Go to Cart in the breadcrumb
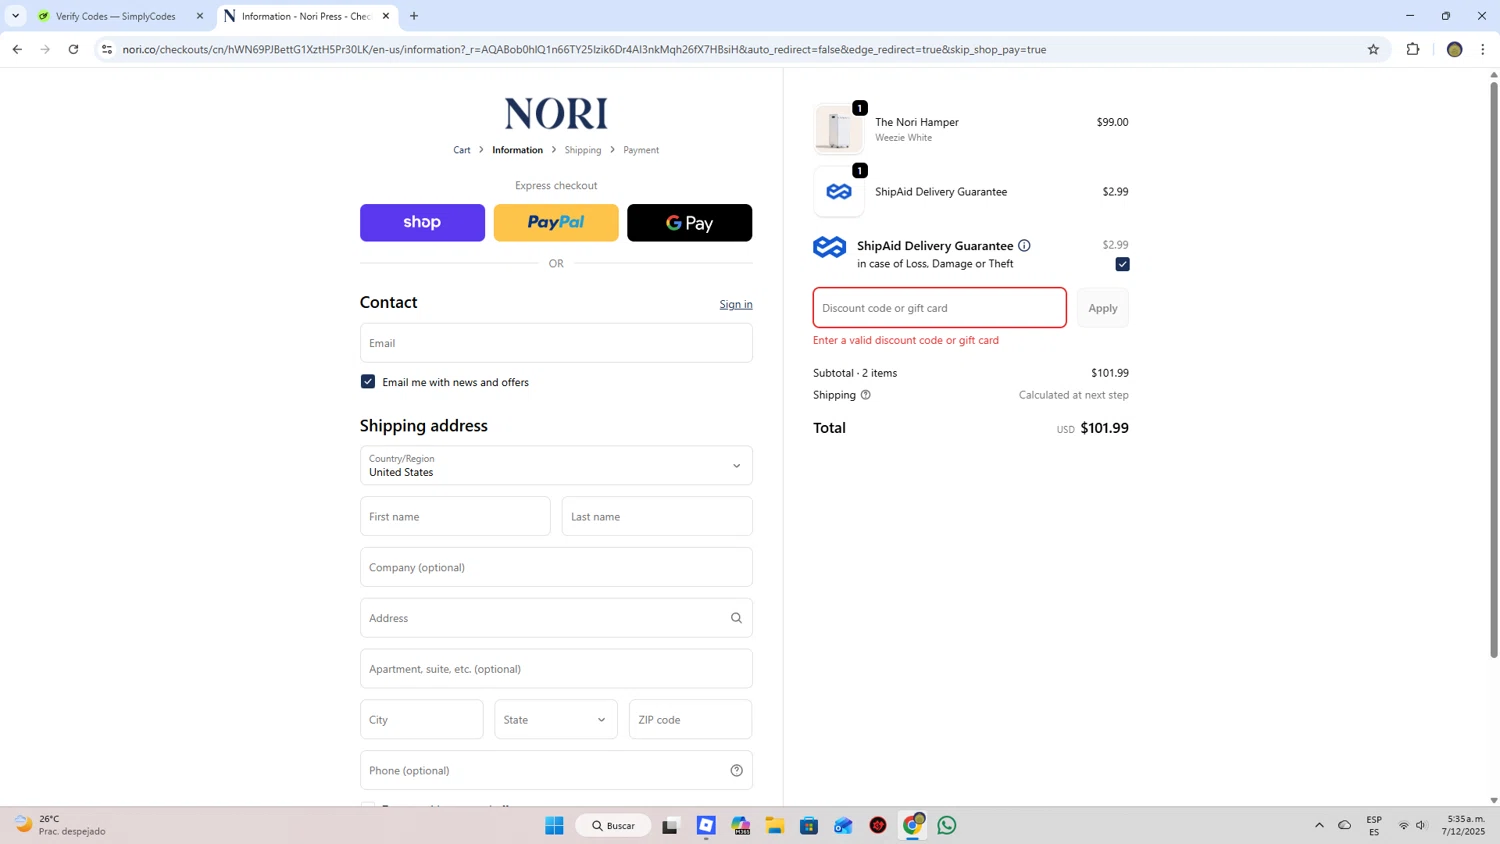Screen dimensions: 1500x844 pos(462,150)
